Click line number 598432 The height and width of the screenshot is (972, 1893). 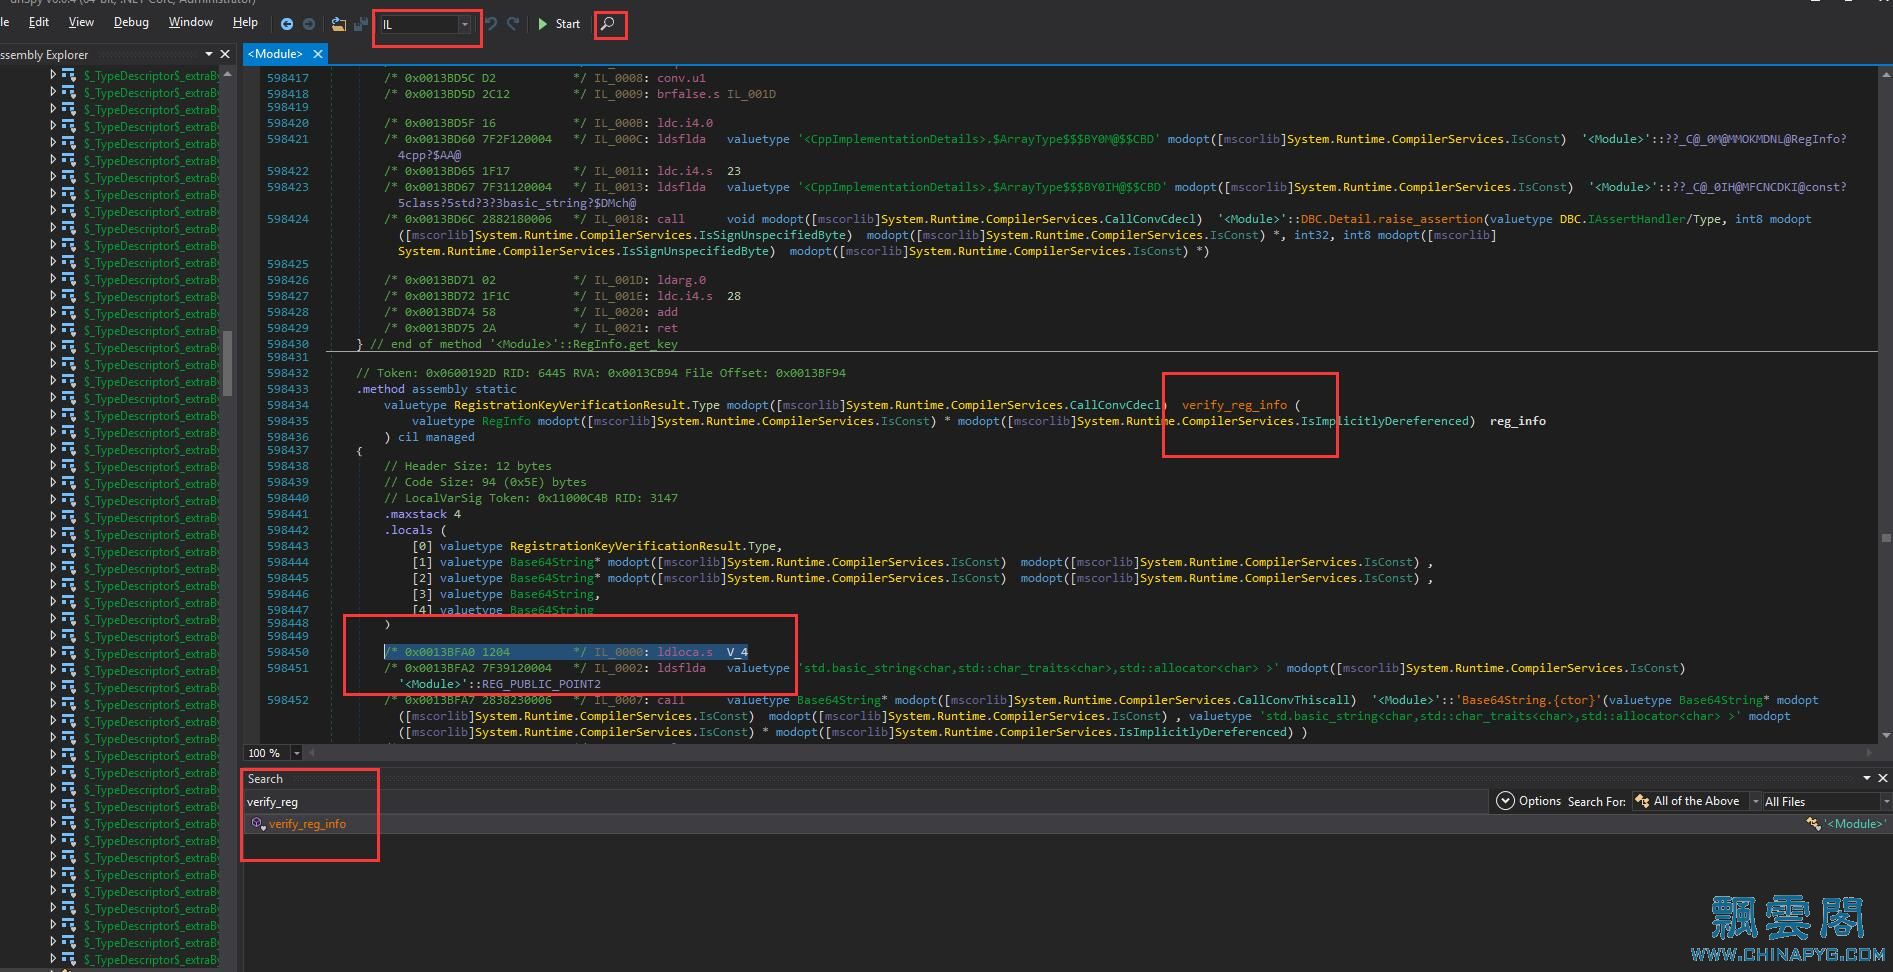(287, 373)
